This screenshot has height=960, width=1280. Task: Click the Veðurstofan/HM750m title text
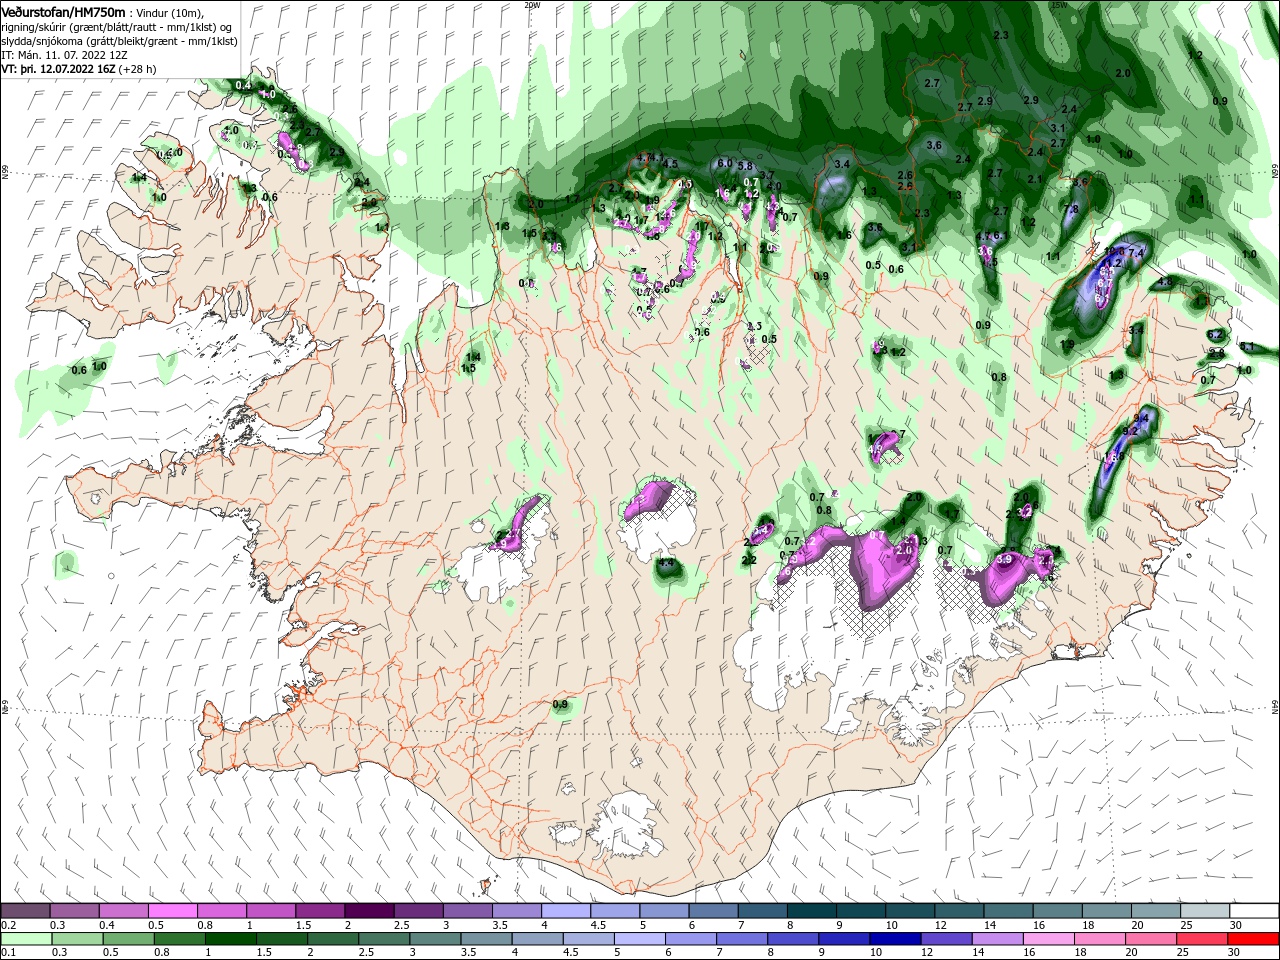63,11
